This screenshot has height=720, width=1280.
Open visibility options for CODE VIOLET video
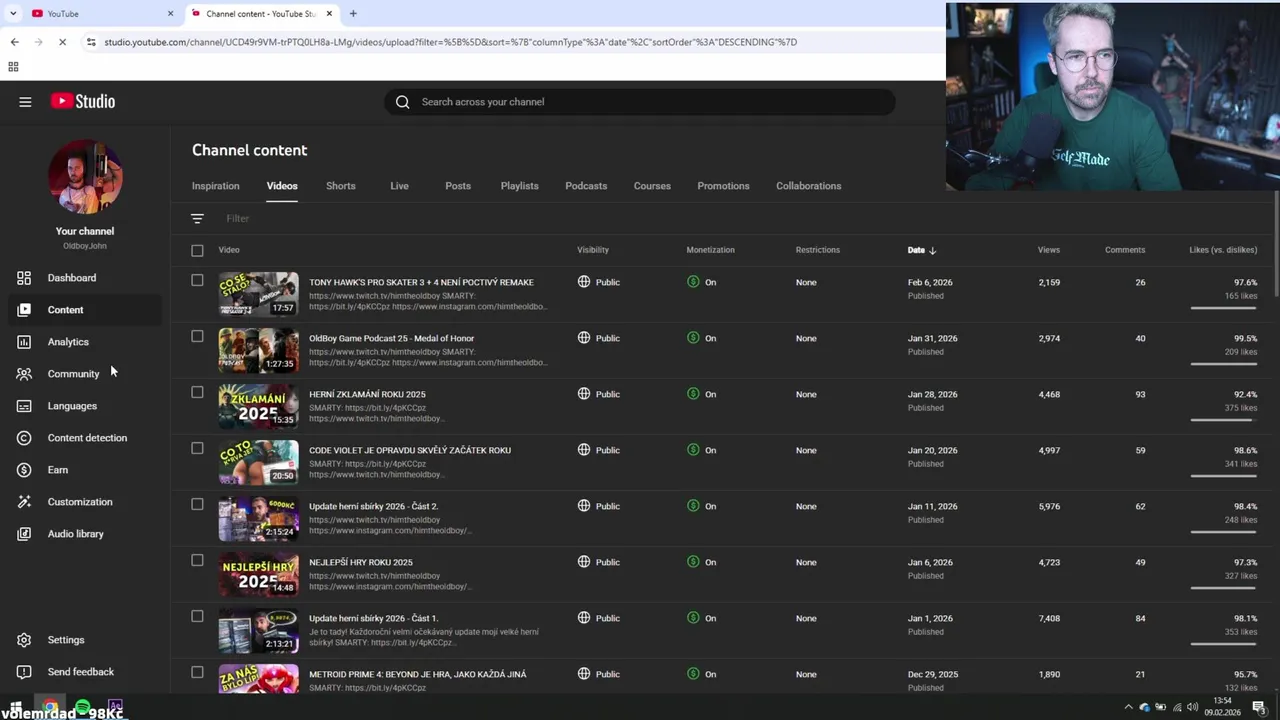click(599, 450)
